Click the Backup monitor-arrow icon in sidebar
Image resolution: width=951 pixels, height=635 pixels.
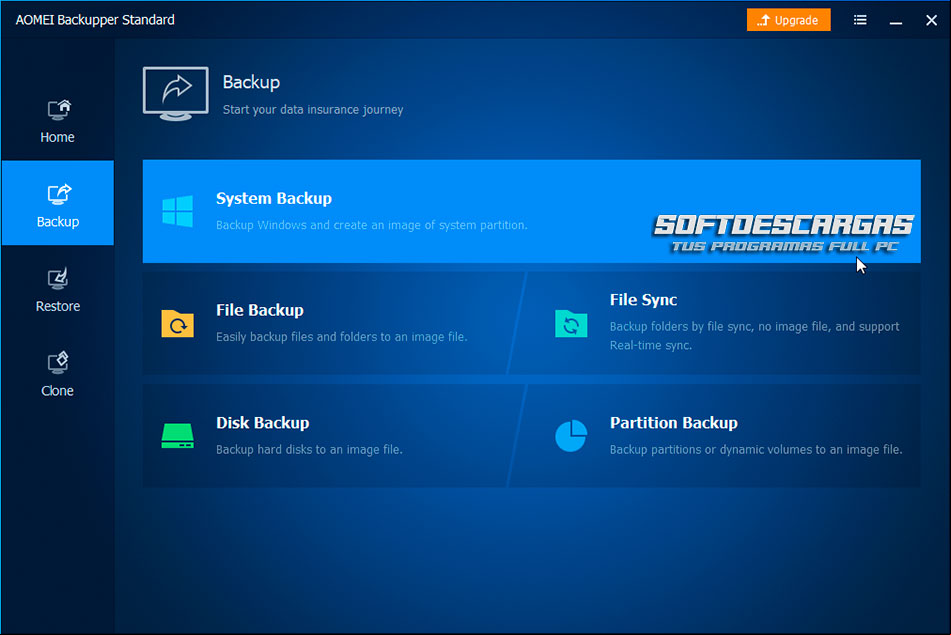coord(59,195)
